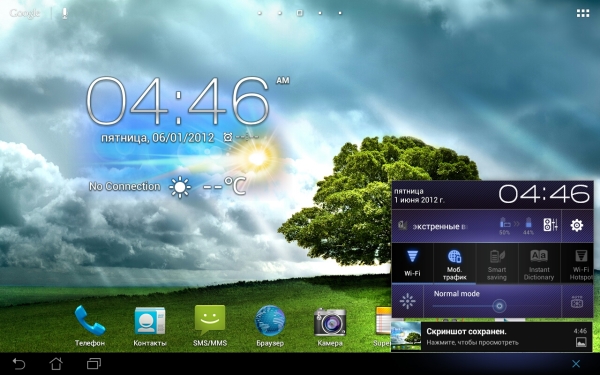
Task: Open the Браузер browser app
Action: point(270,325)
